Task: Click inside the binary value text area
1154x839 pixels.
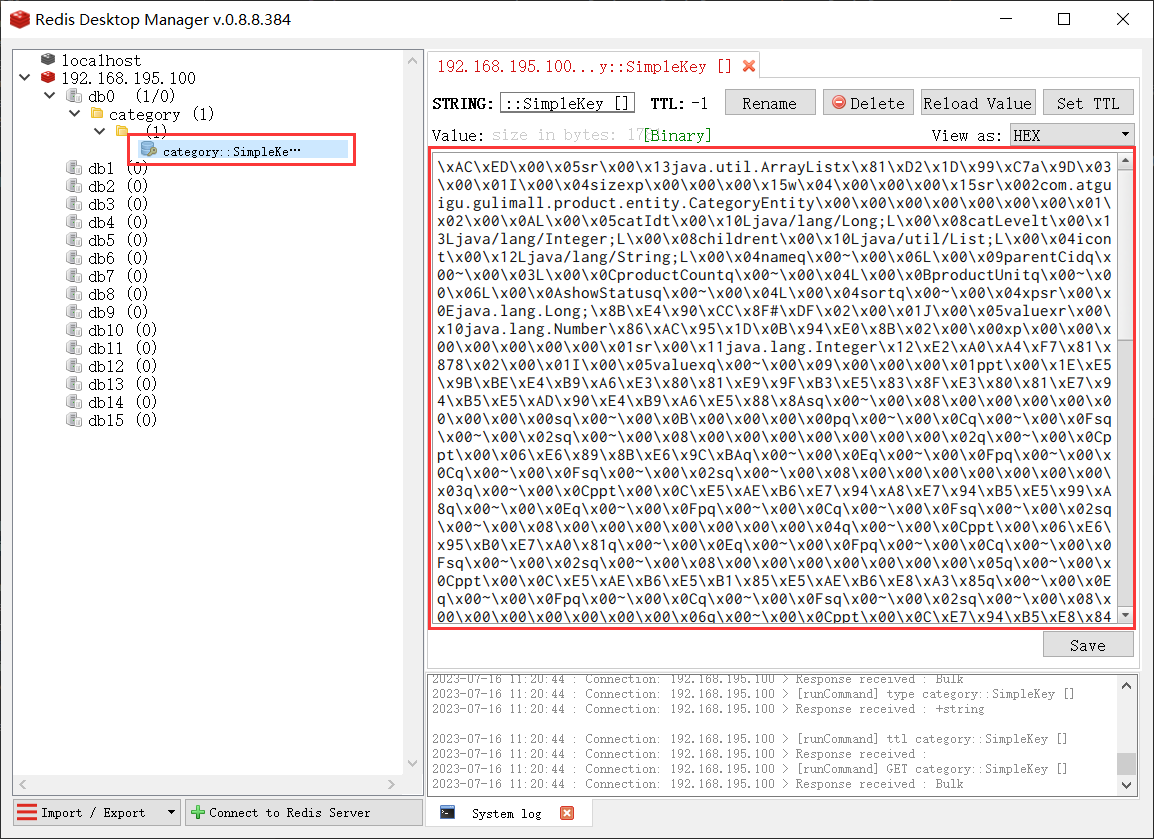Action: tap(775, 390)
